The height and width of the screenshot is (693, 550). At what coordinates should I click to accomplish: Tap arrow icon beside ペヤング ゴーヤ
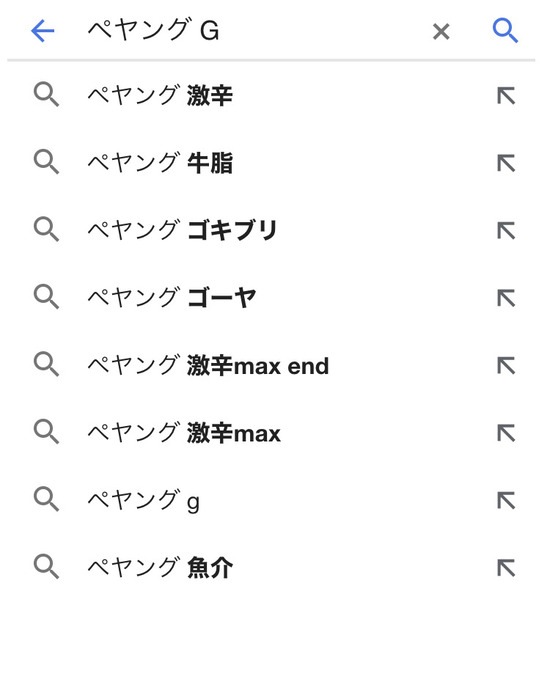(x=506, y=298)
